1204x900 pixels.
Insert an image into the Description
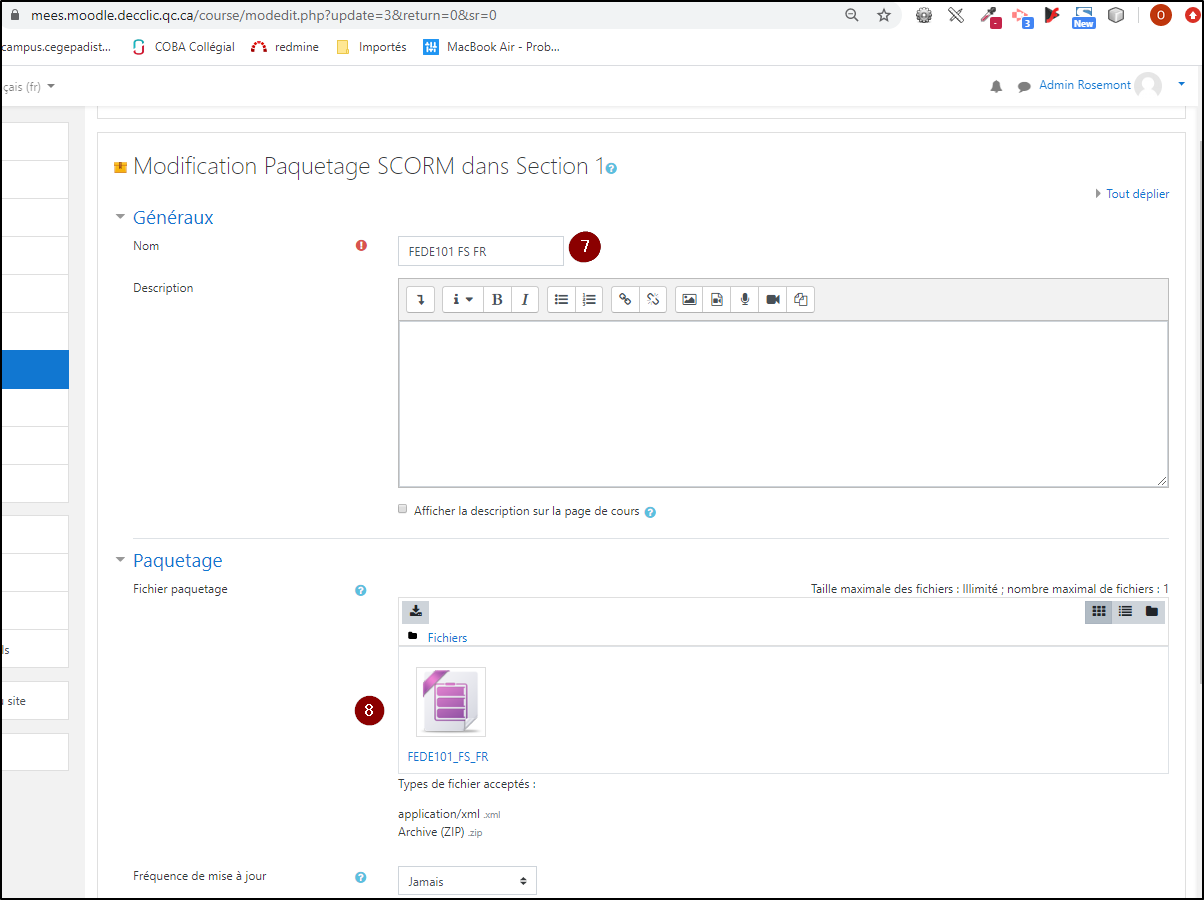[x=689, y=299]
